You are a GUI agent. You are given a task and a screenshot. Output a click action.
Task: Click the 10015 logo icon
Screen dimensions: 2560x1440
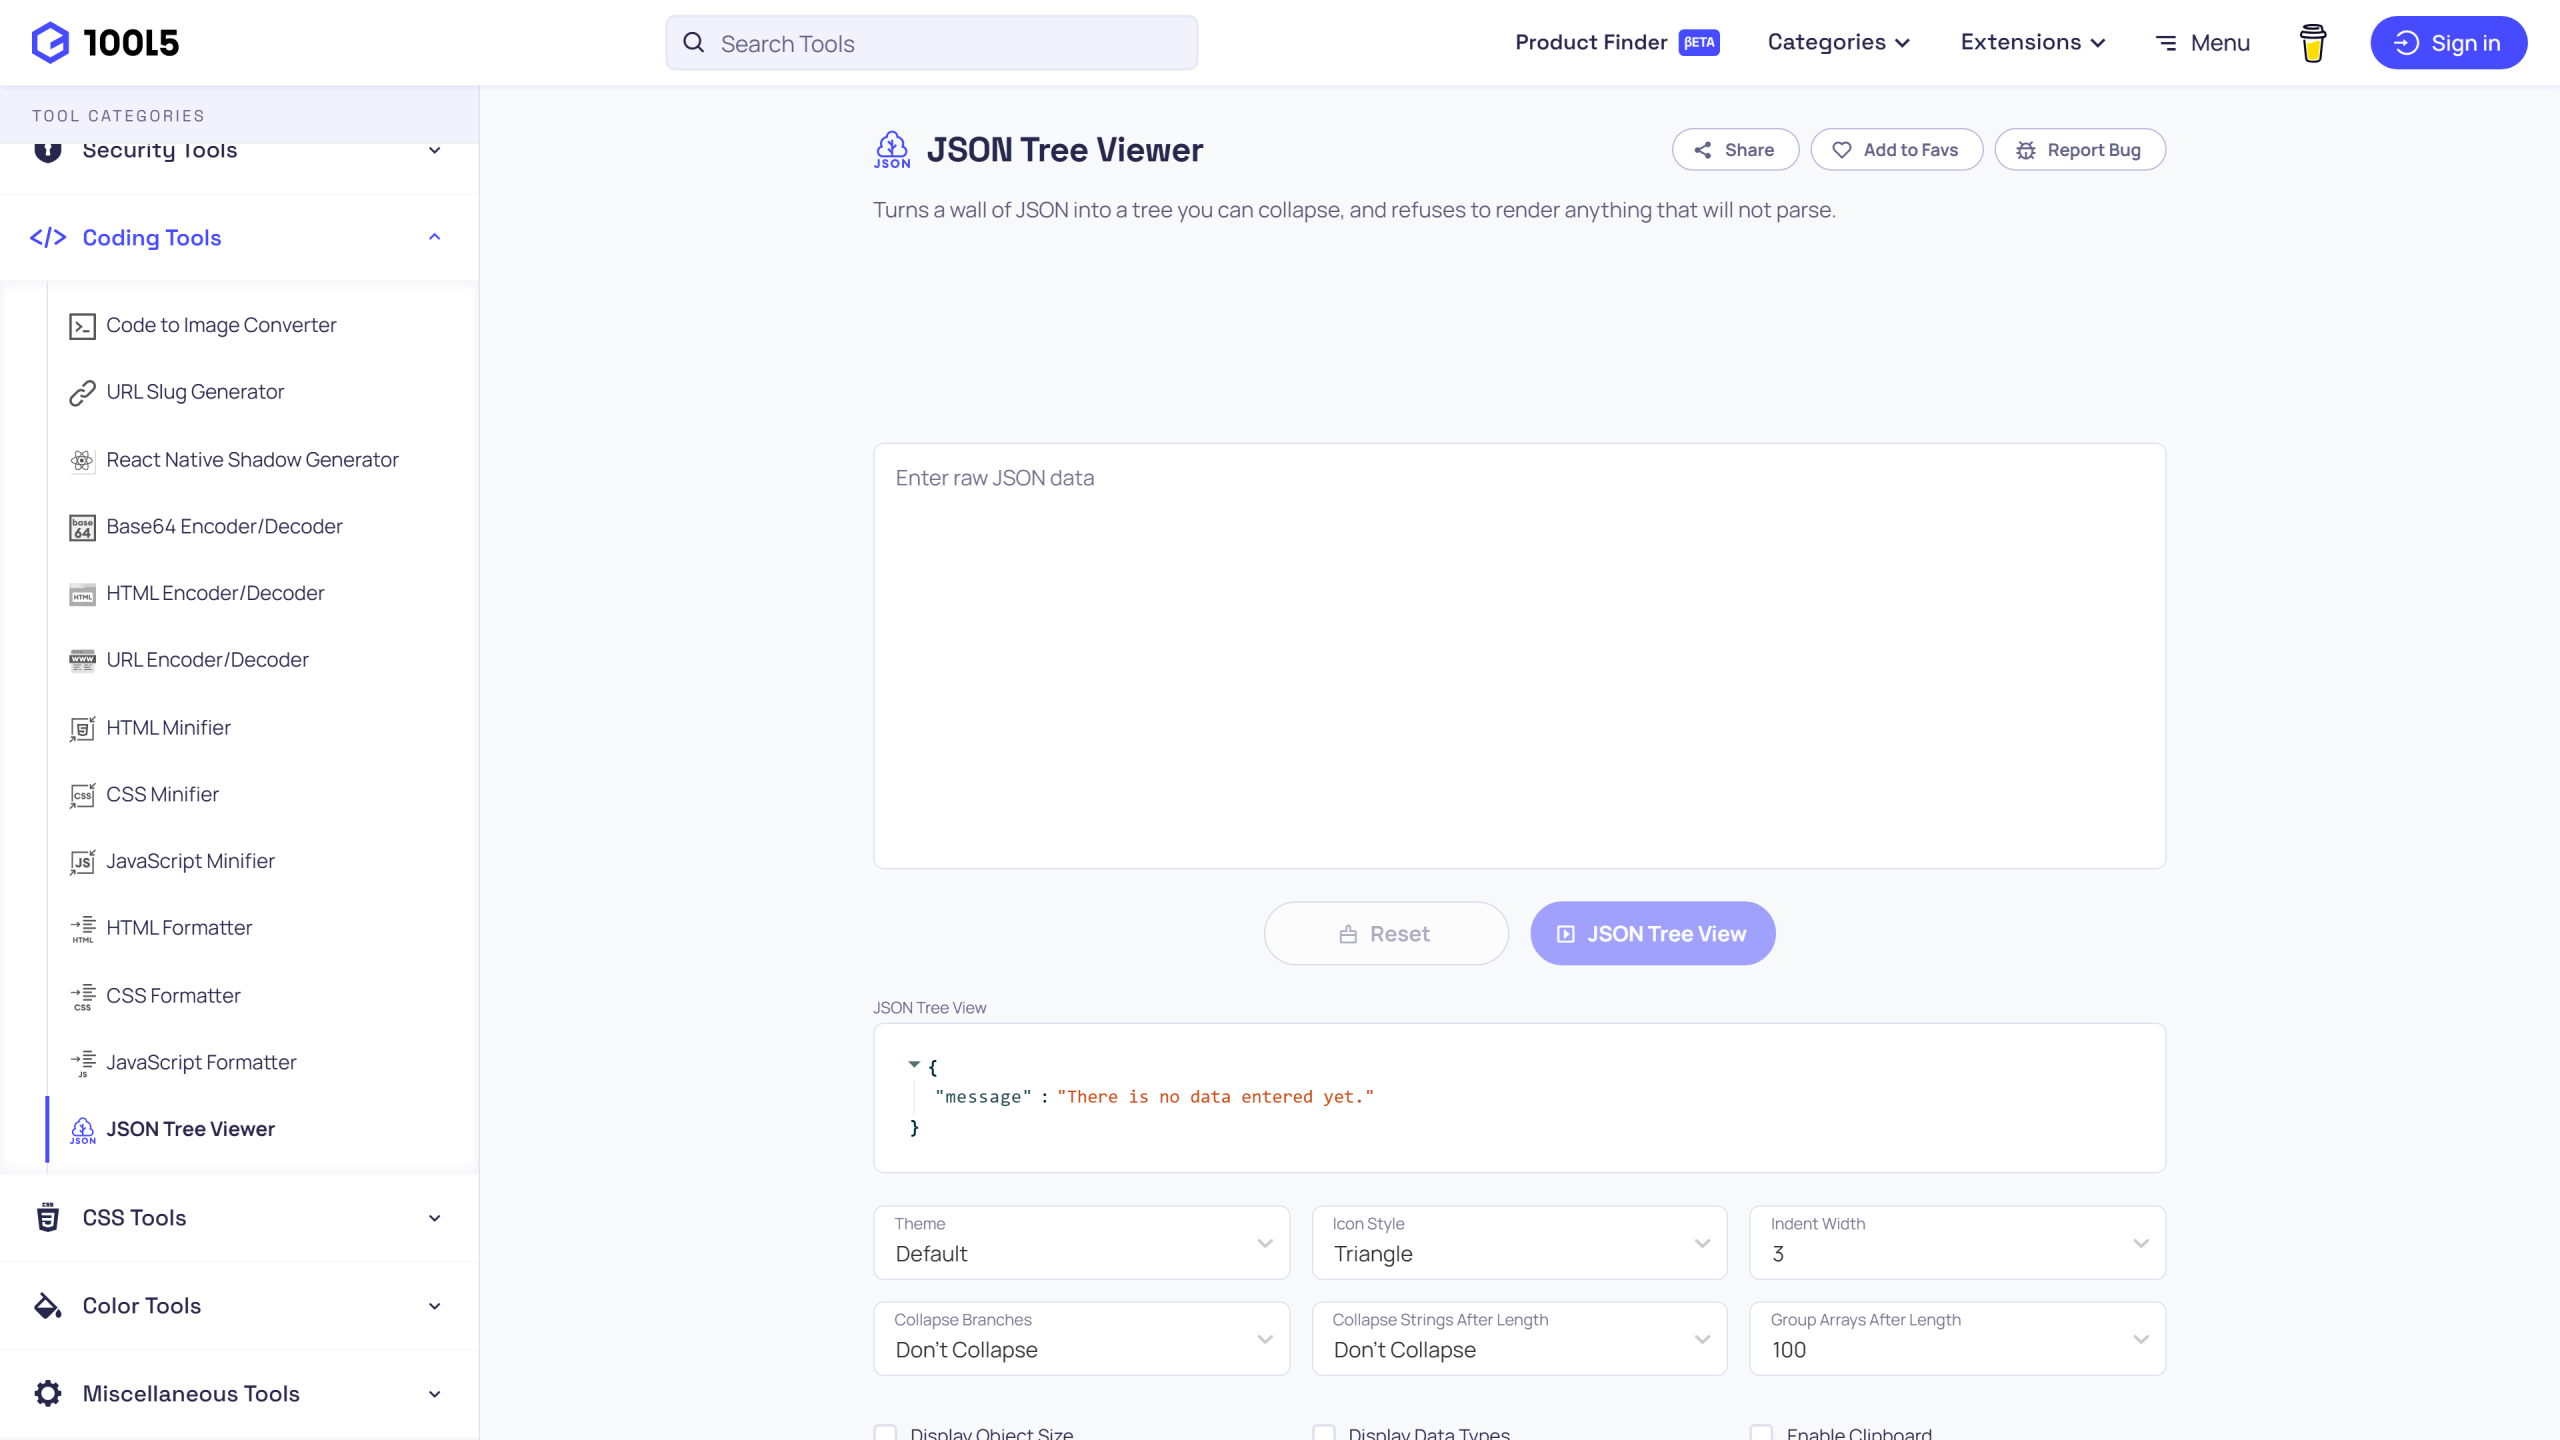(50, 43)
